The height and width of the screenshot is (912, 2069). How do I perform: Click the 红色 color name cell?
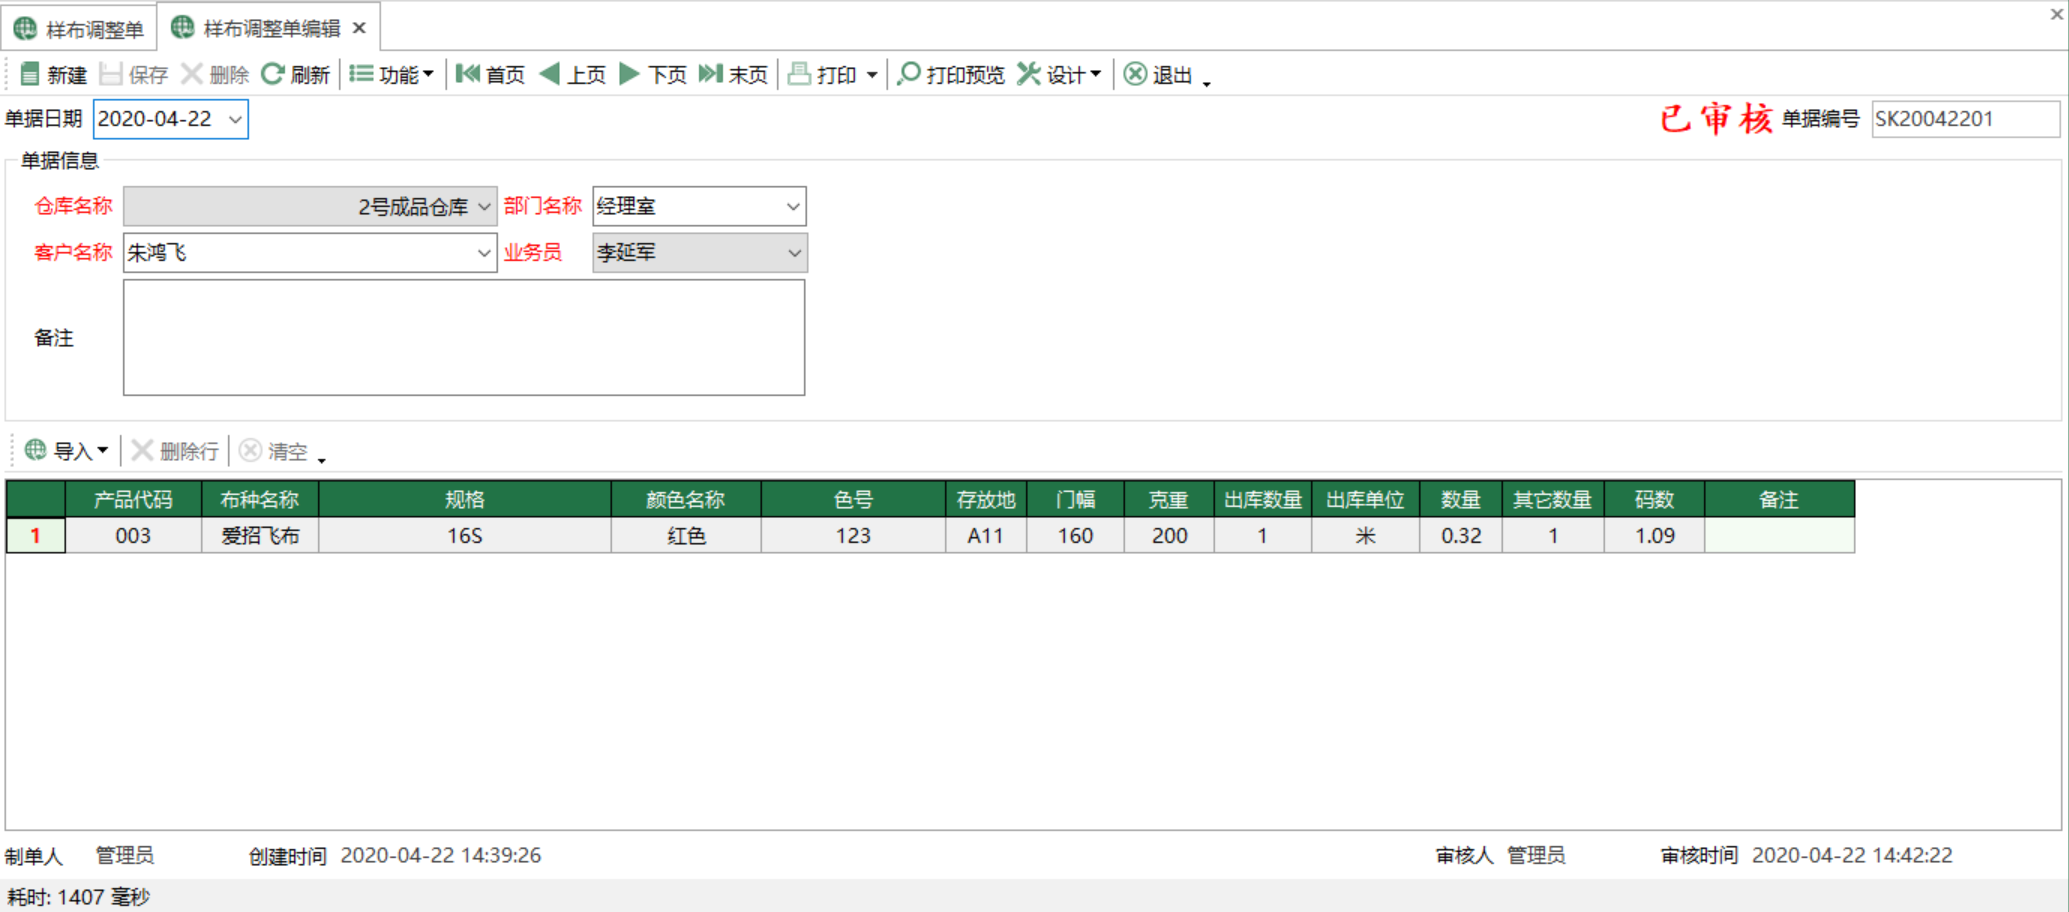pos(686,536)
